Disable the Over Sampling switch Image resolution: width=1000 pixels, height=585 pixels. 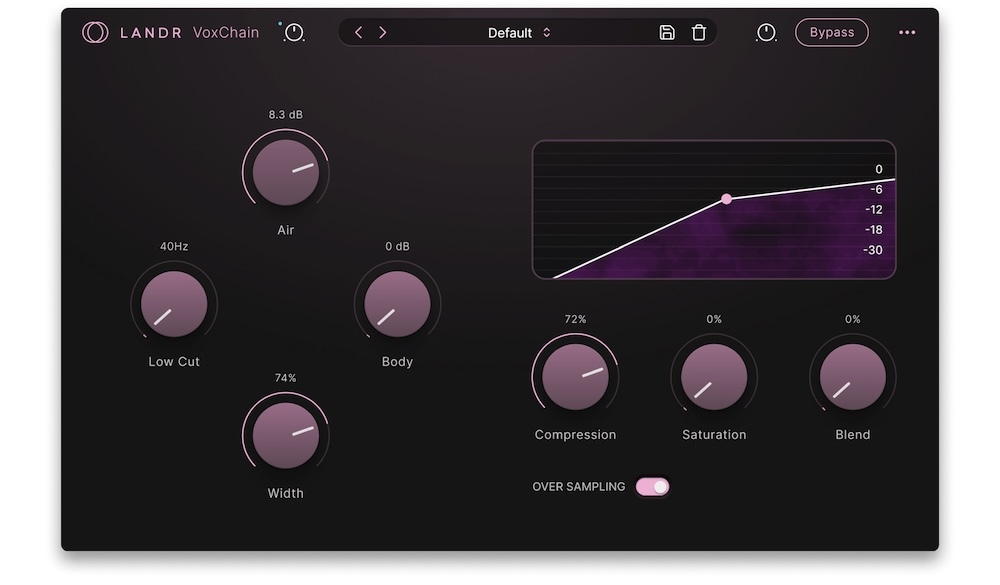[x=652, y=487]
